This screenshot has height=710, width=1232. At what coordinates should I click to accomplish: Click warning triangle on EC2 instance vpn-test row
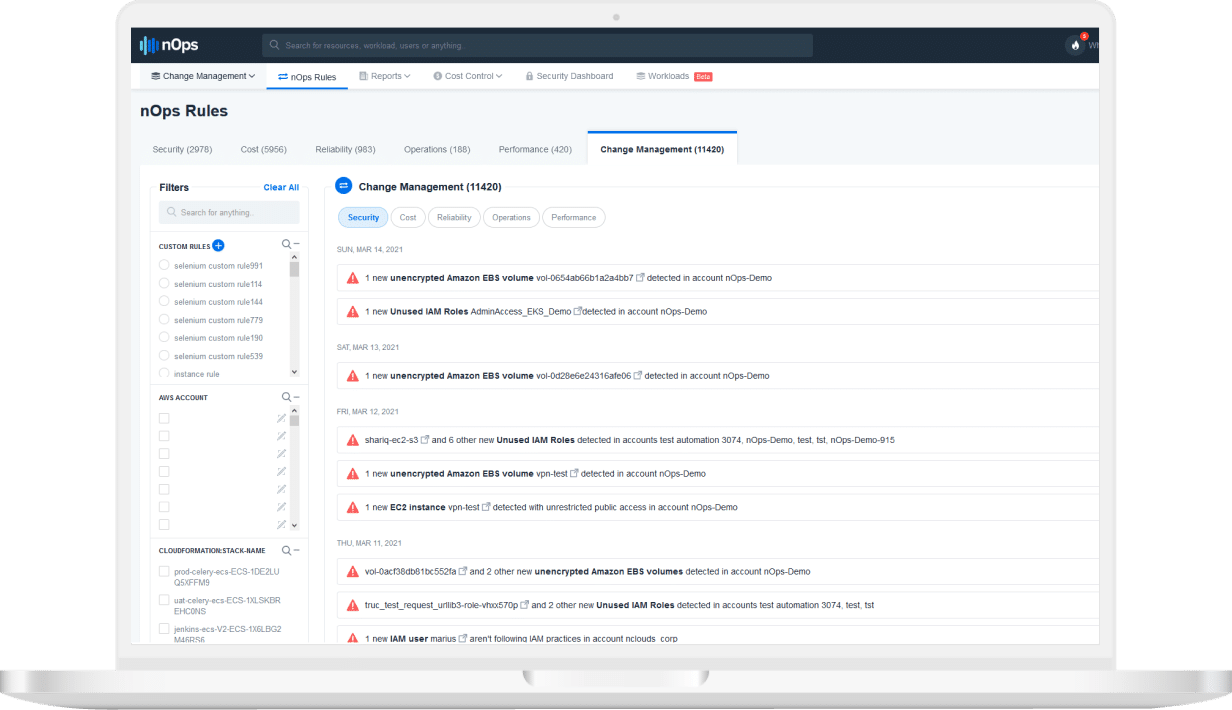tap(352, 507)
